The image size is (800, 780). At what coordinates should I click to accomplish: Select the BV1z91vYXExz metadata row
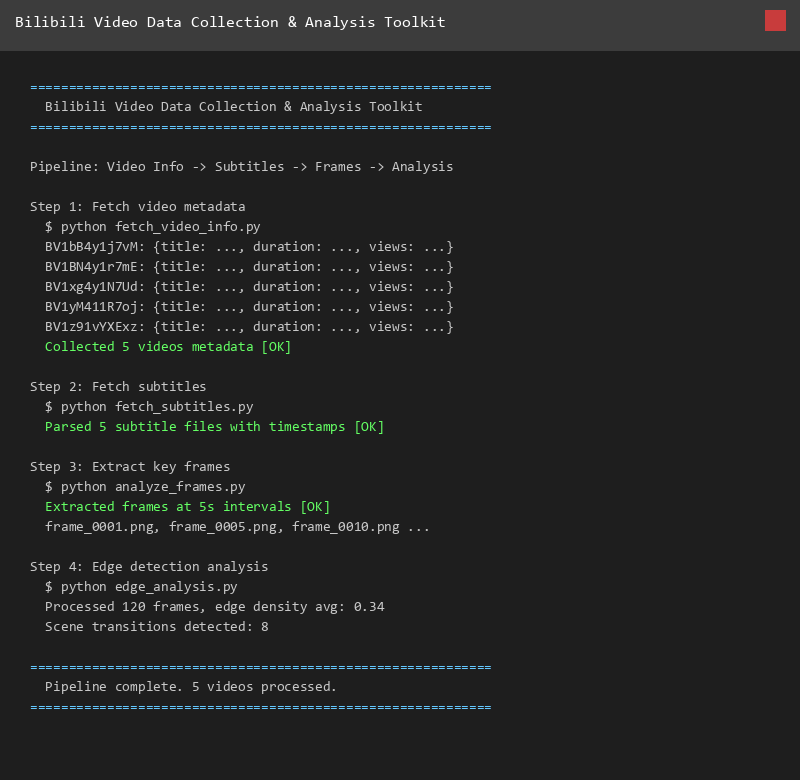click(249, 326)
